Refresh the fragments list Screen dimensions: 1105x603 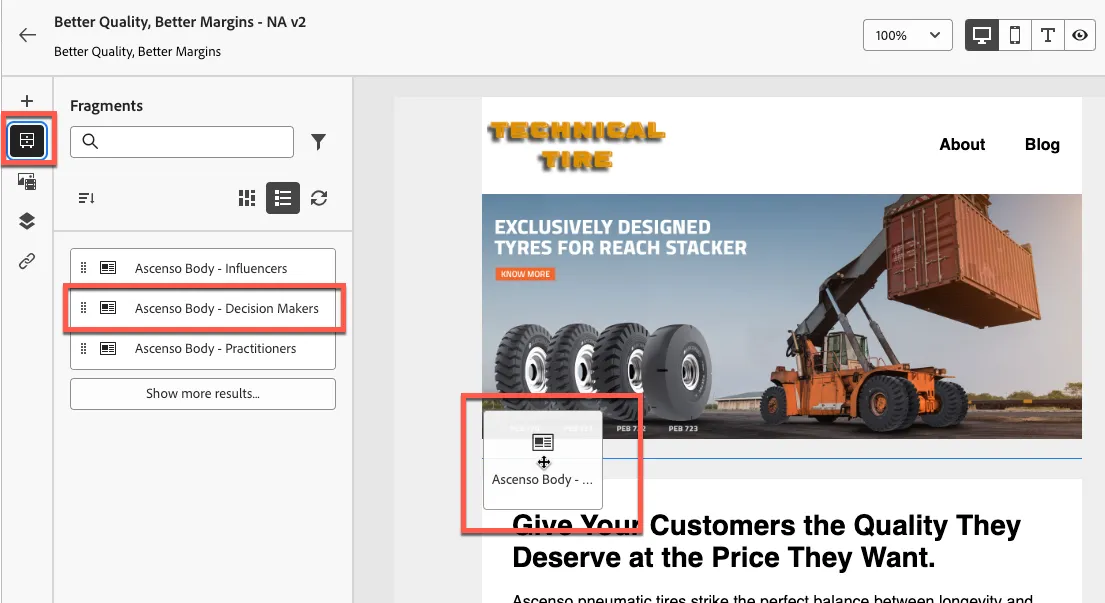tap(319, 198)
